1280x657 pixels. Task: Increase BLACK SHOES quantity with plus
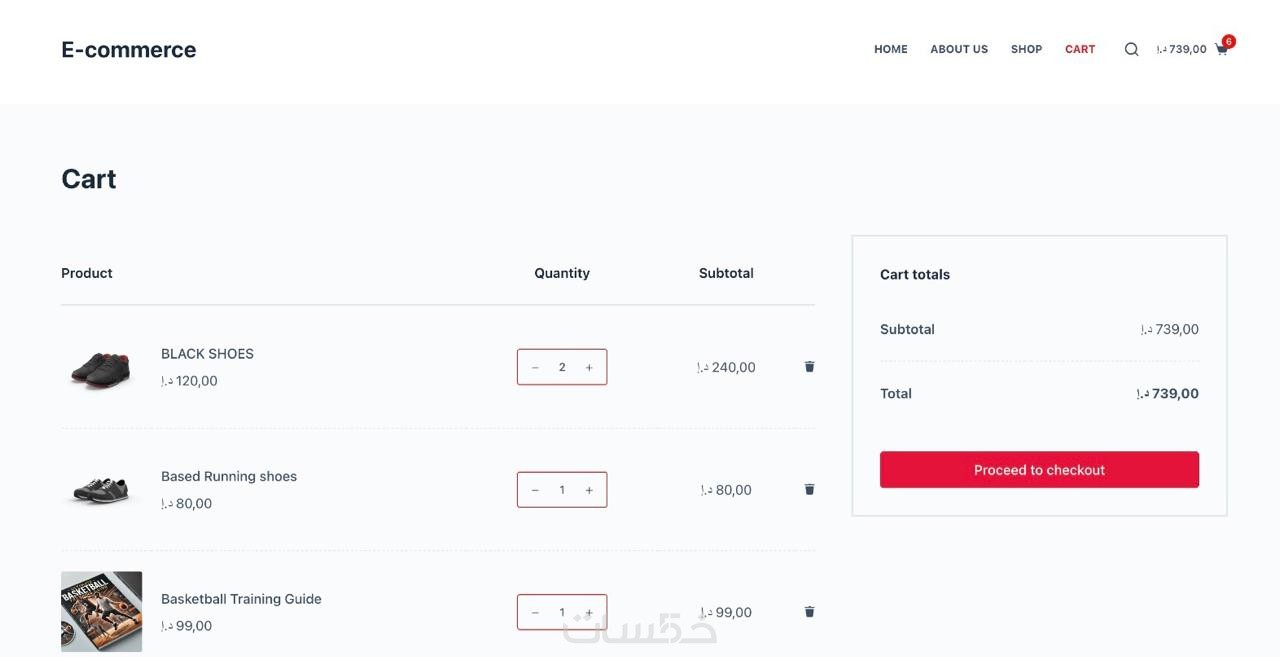pos(589,367)
